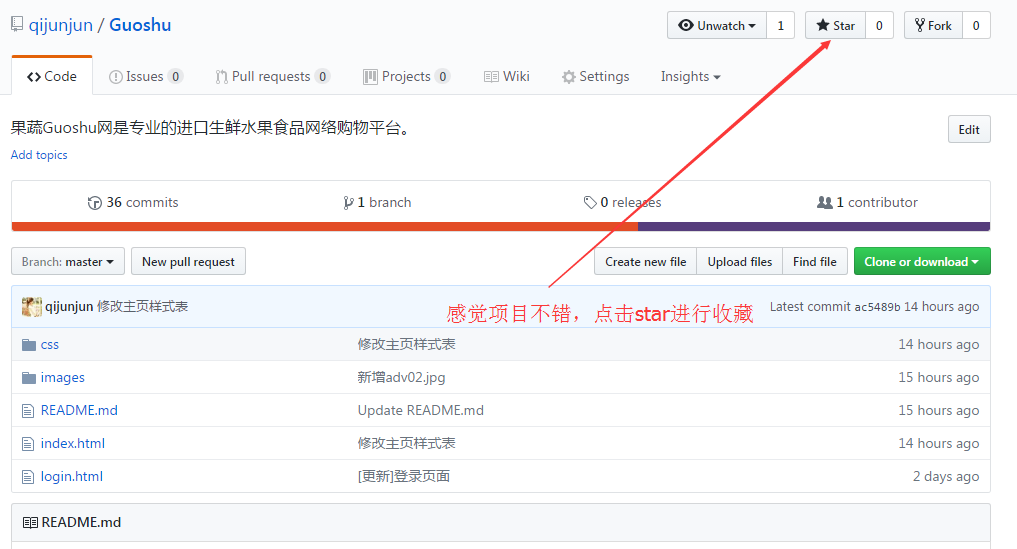Open commit message 新增adv02.jpg
This screenshot has width=1017, height=549.
pyautogui.click(x=401, y=377)
